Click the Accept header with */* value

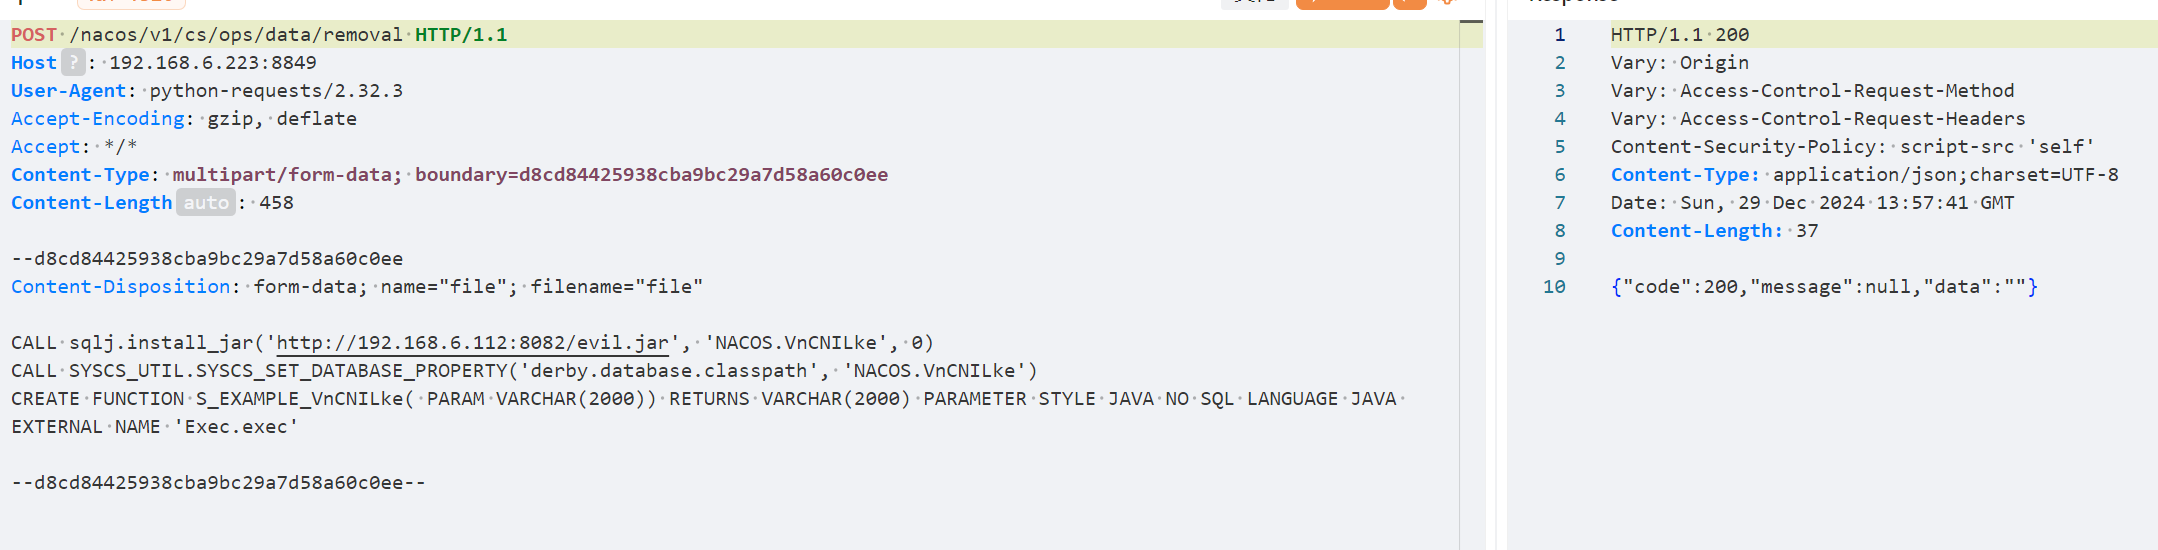click(74, 146)
